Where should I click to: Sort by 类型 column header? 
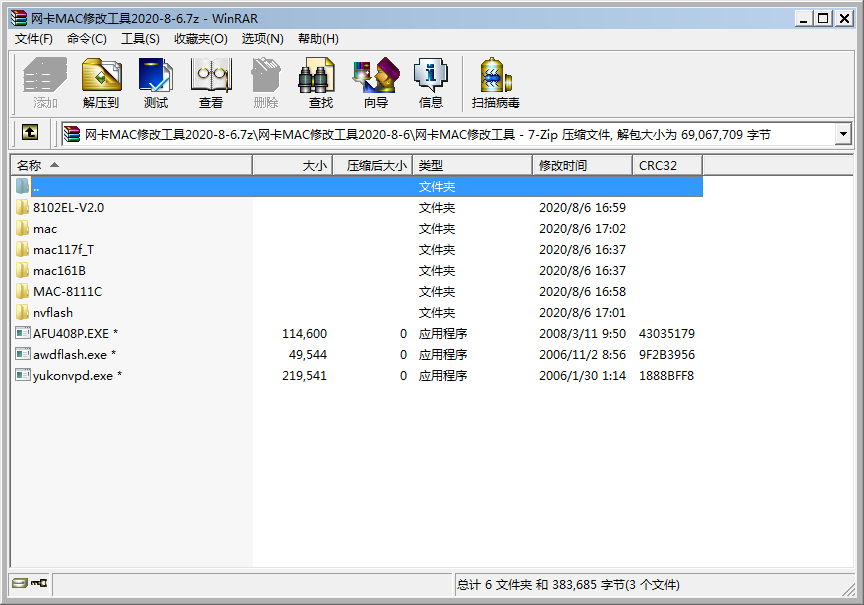tap(472, 165)
